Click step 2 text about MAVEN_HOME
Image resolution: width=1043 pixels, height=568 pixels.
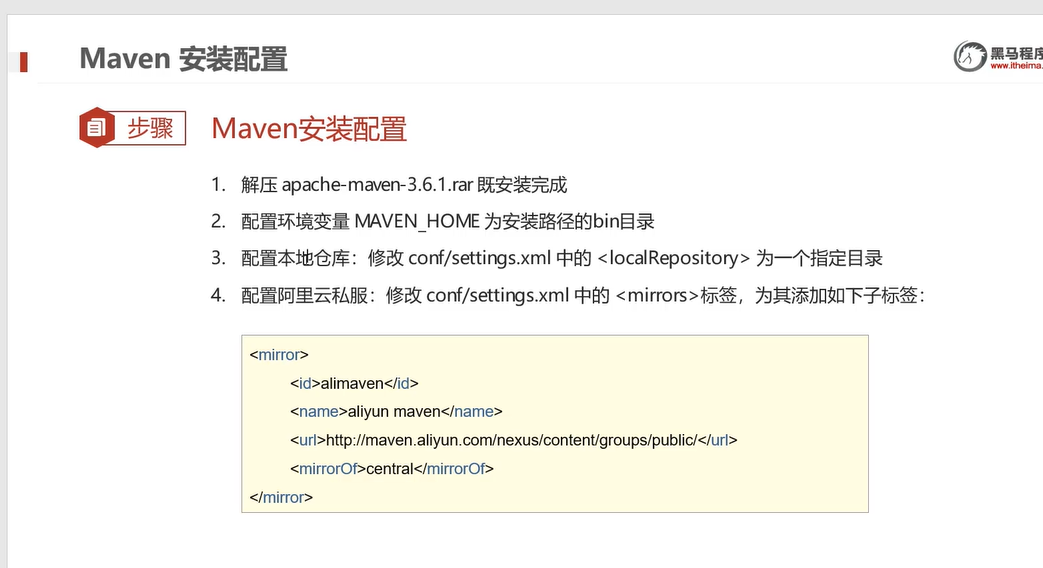(448, 221)
